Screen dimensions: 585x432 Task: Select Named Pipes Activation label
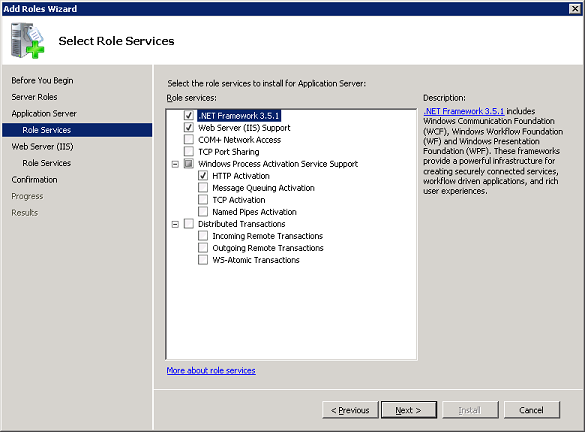tap(254, 212)
